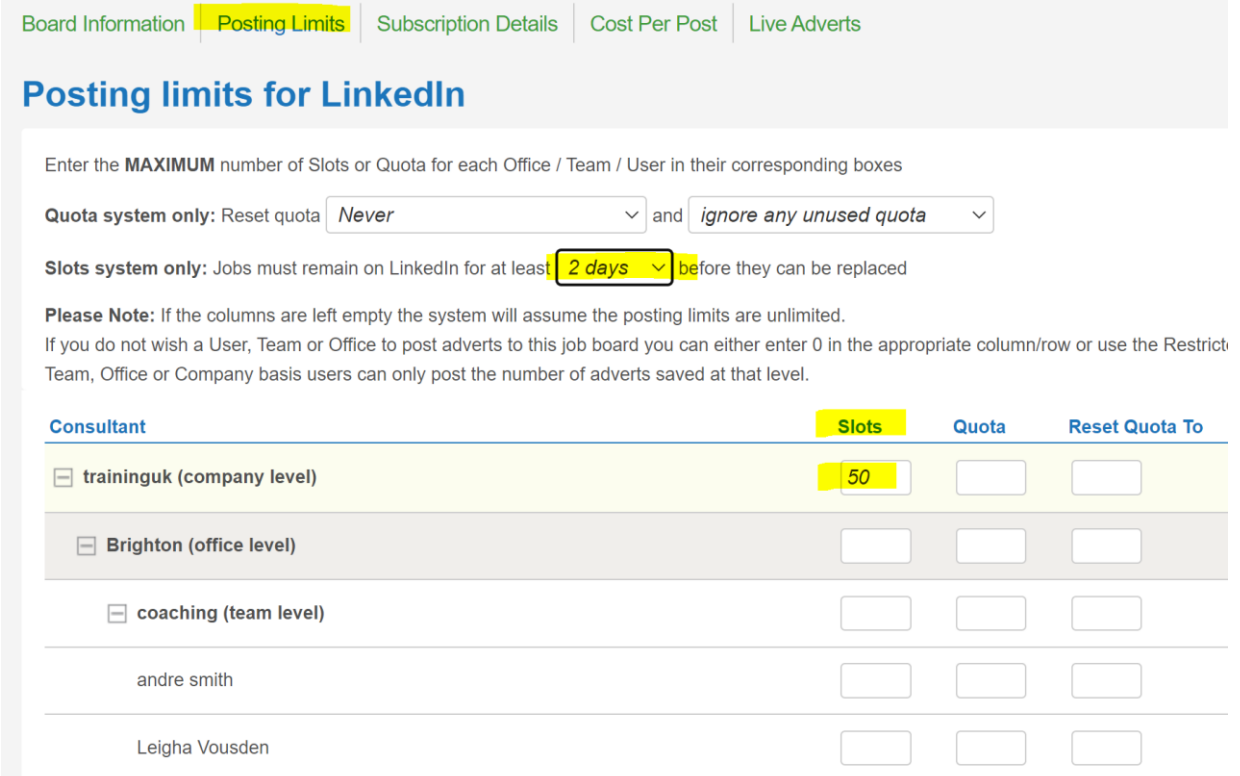The image size is (1240, 776).
Task: Collapse the Brighton office level row
Action: tap(87, 546)
